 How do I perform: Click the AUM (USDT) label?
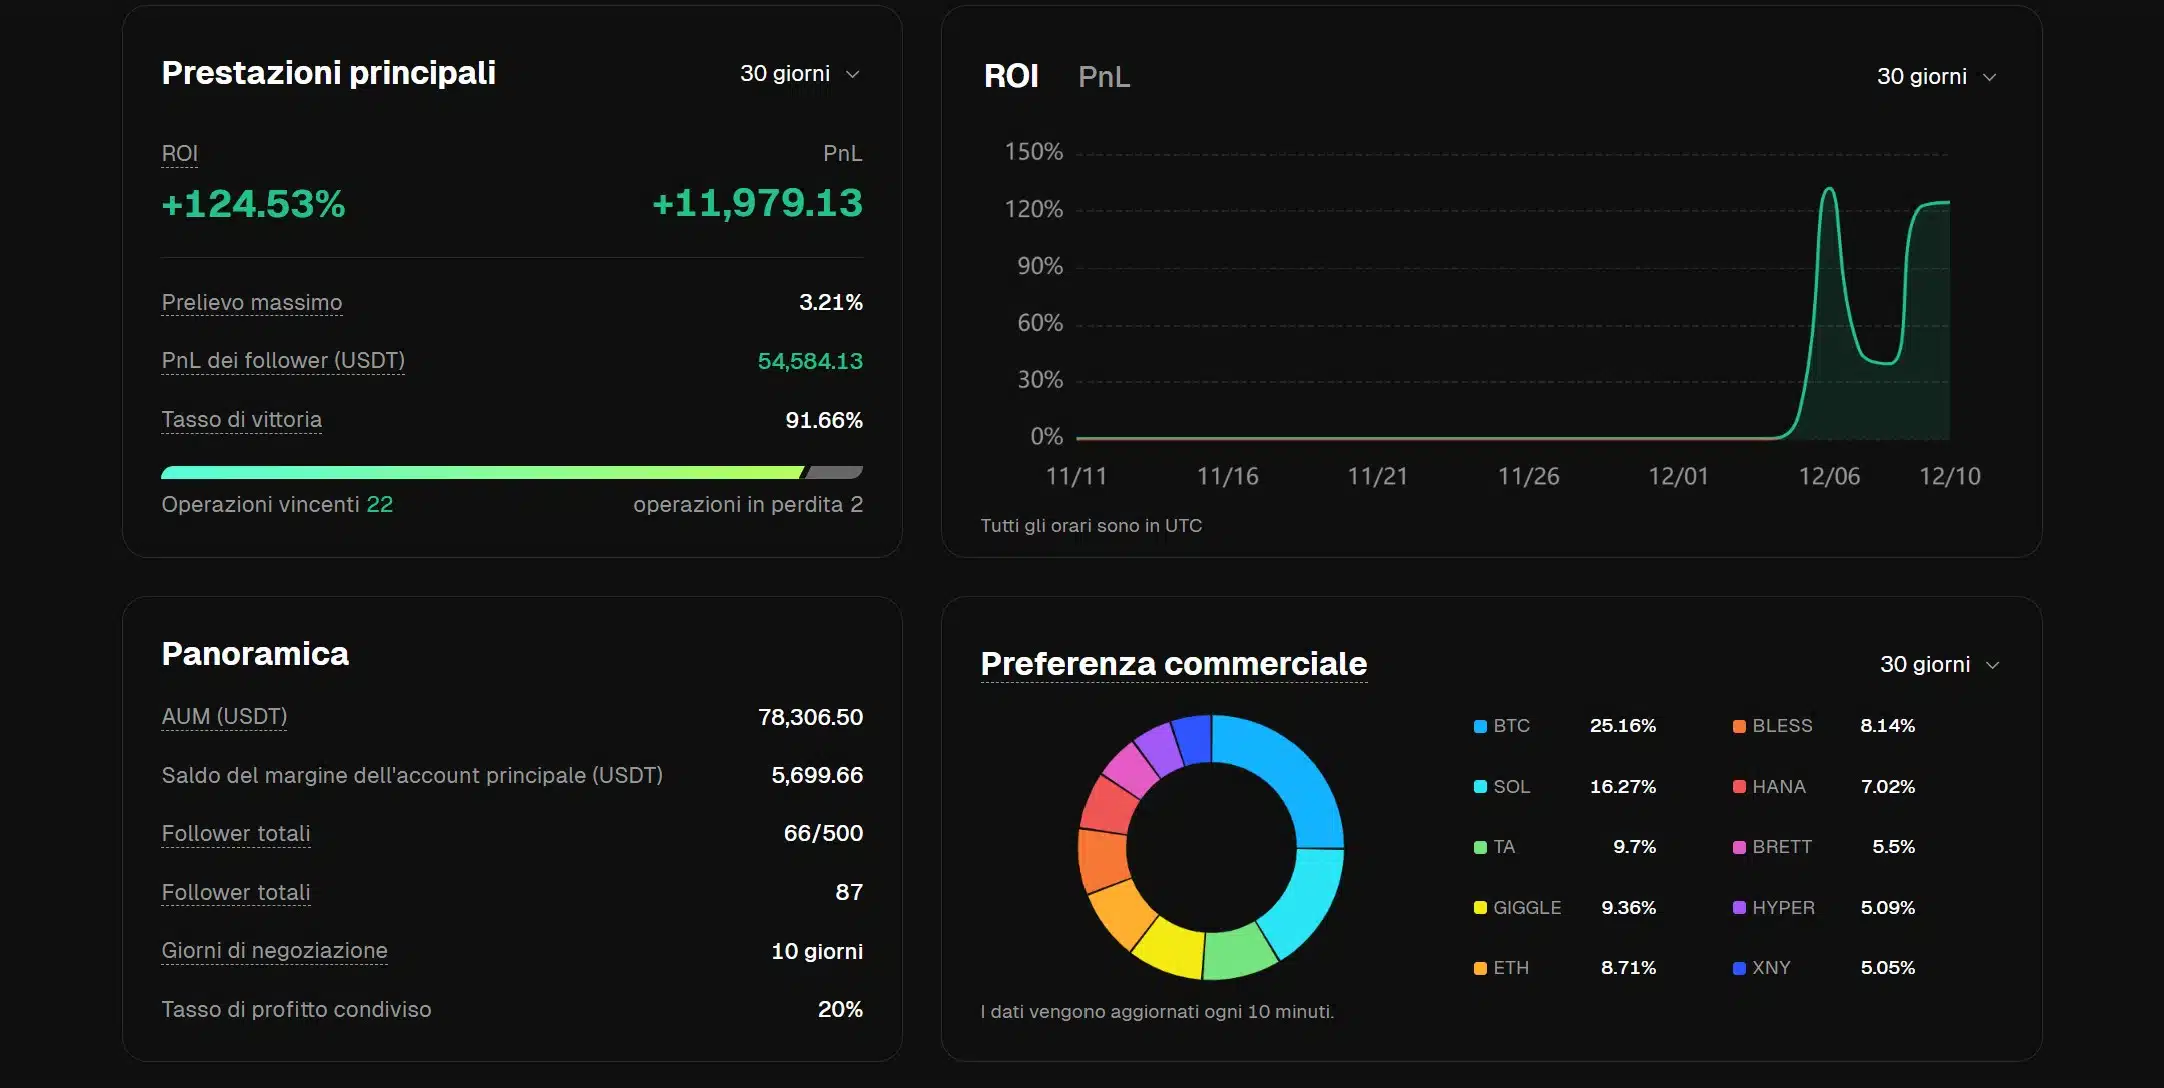click(x=224, y=717)
